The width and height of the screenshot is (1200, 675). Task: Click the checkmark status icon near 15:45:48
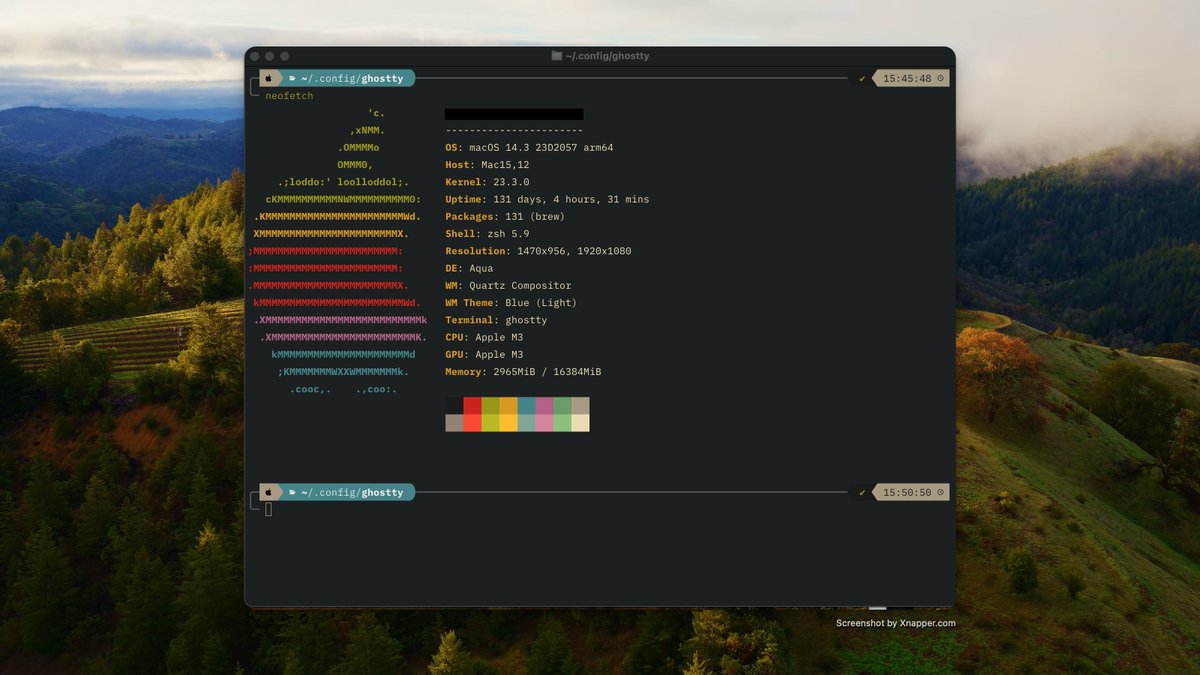pos(862,78)
